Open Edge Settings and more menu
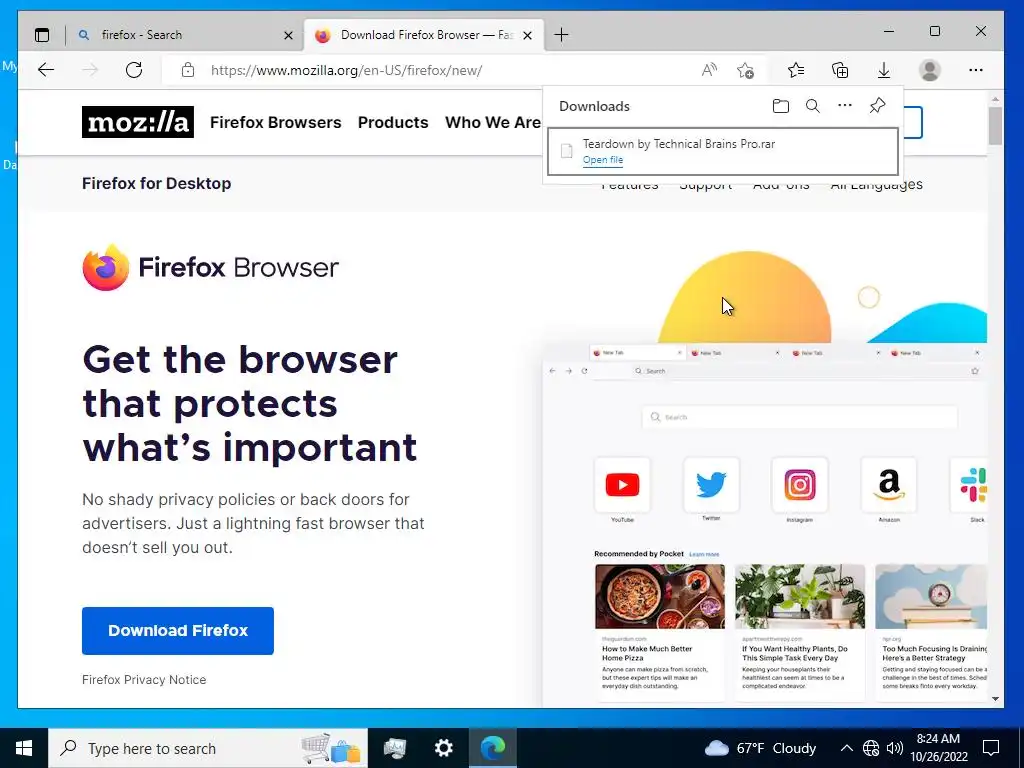This screenshot has width=1024, height=768. tap(976, 70)
